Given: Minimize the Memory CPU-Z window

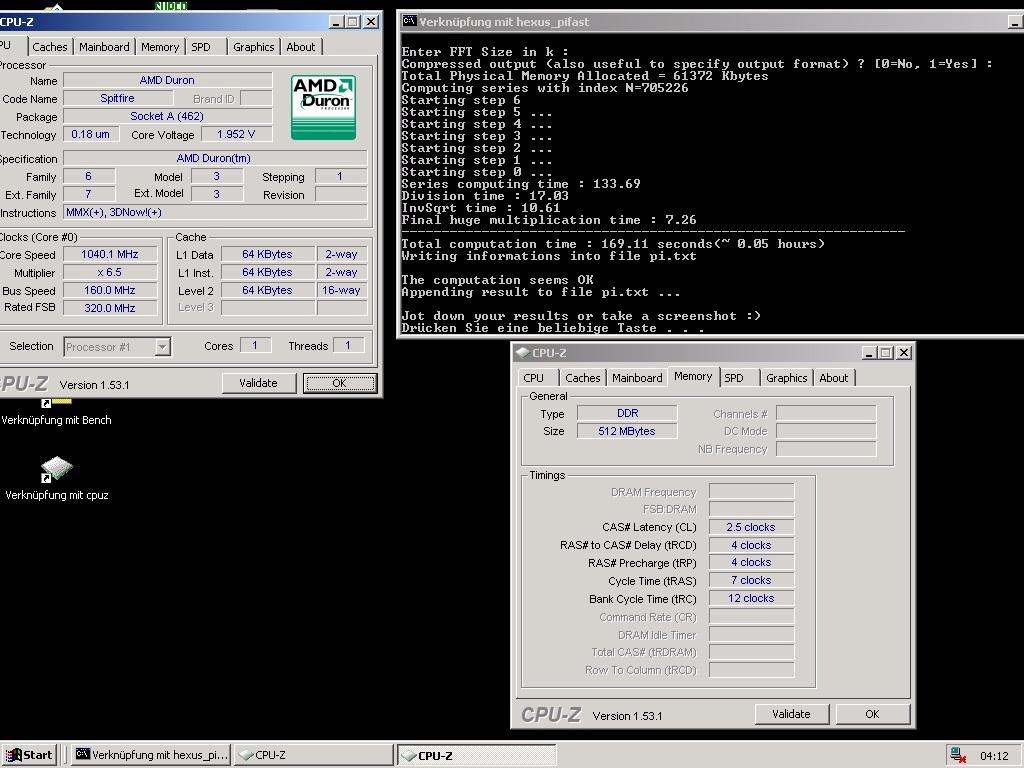Looking at the screenshot, I should pos(869,353).
